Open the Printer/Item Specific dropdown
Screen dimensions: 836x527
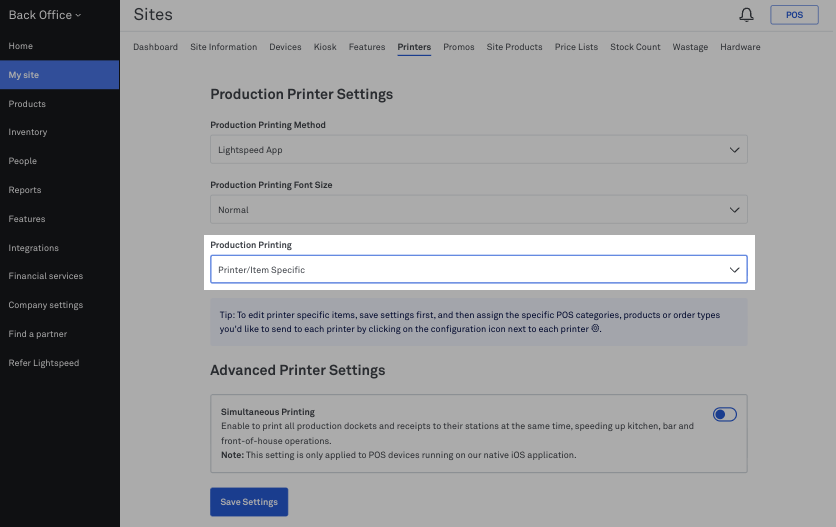pyautogui.click(x=479, y=269)
